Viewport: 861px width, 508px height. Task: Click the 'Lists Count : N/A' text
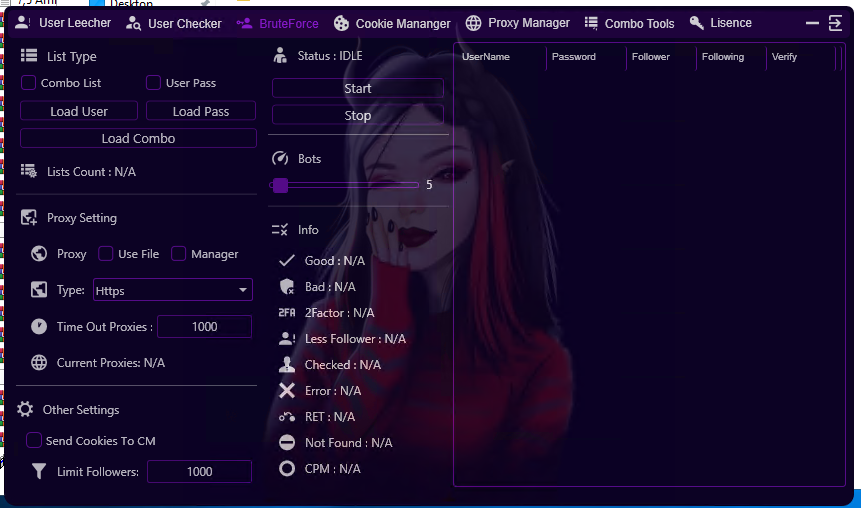click(x=91, y=171)
